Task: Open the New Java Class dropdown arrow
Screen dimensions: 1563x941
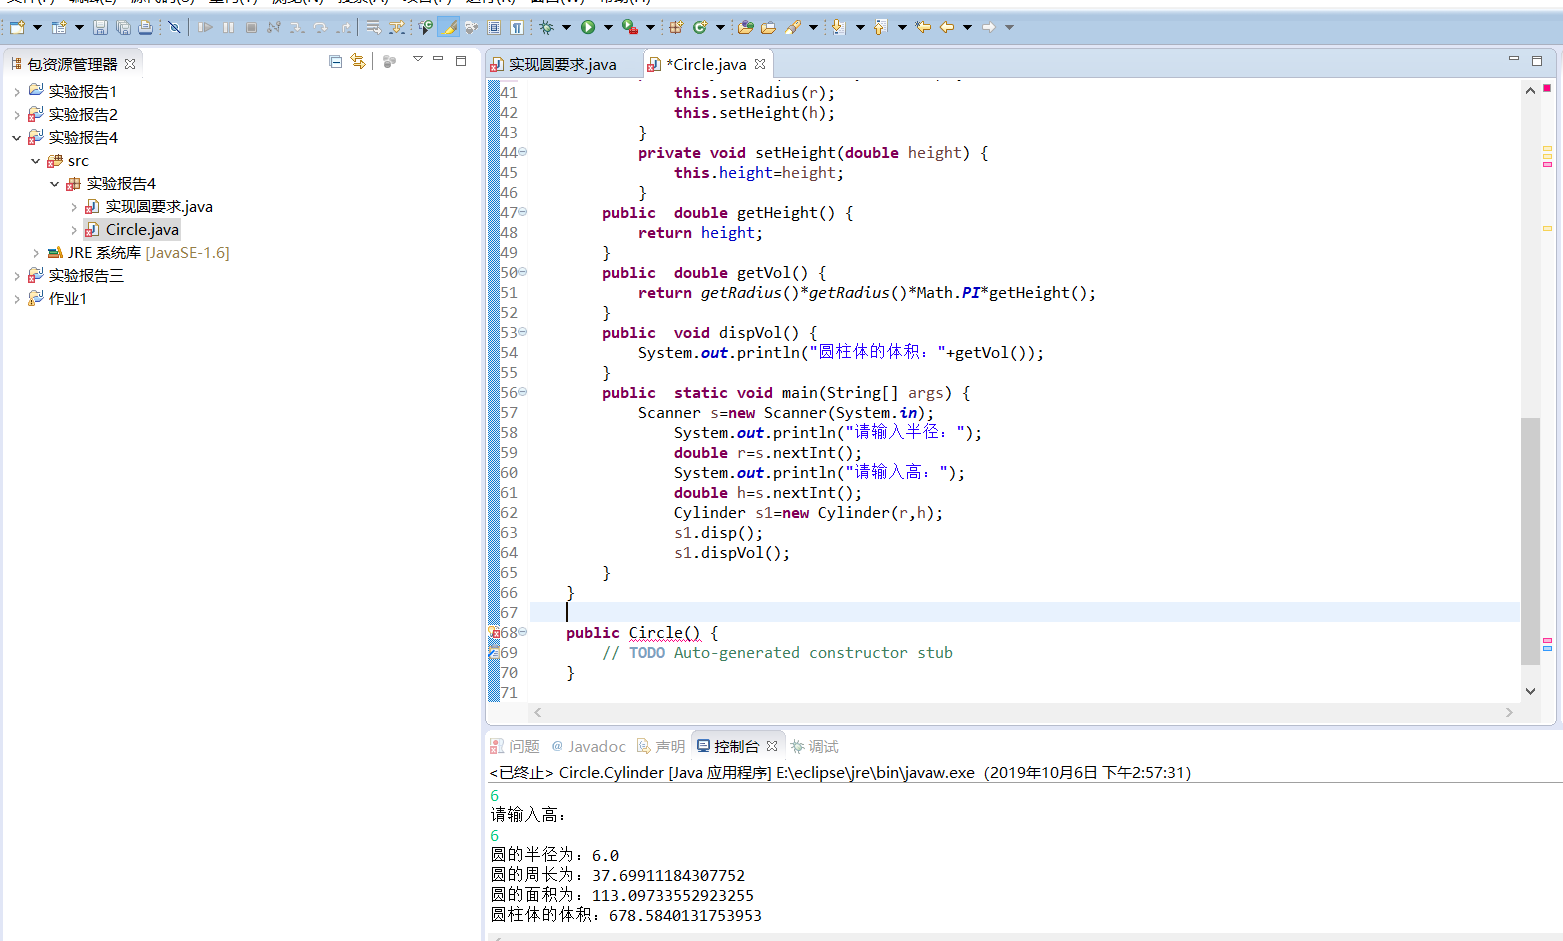Action: [x=720, y=27]
